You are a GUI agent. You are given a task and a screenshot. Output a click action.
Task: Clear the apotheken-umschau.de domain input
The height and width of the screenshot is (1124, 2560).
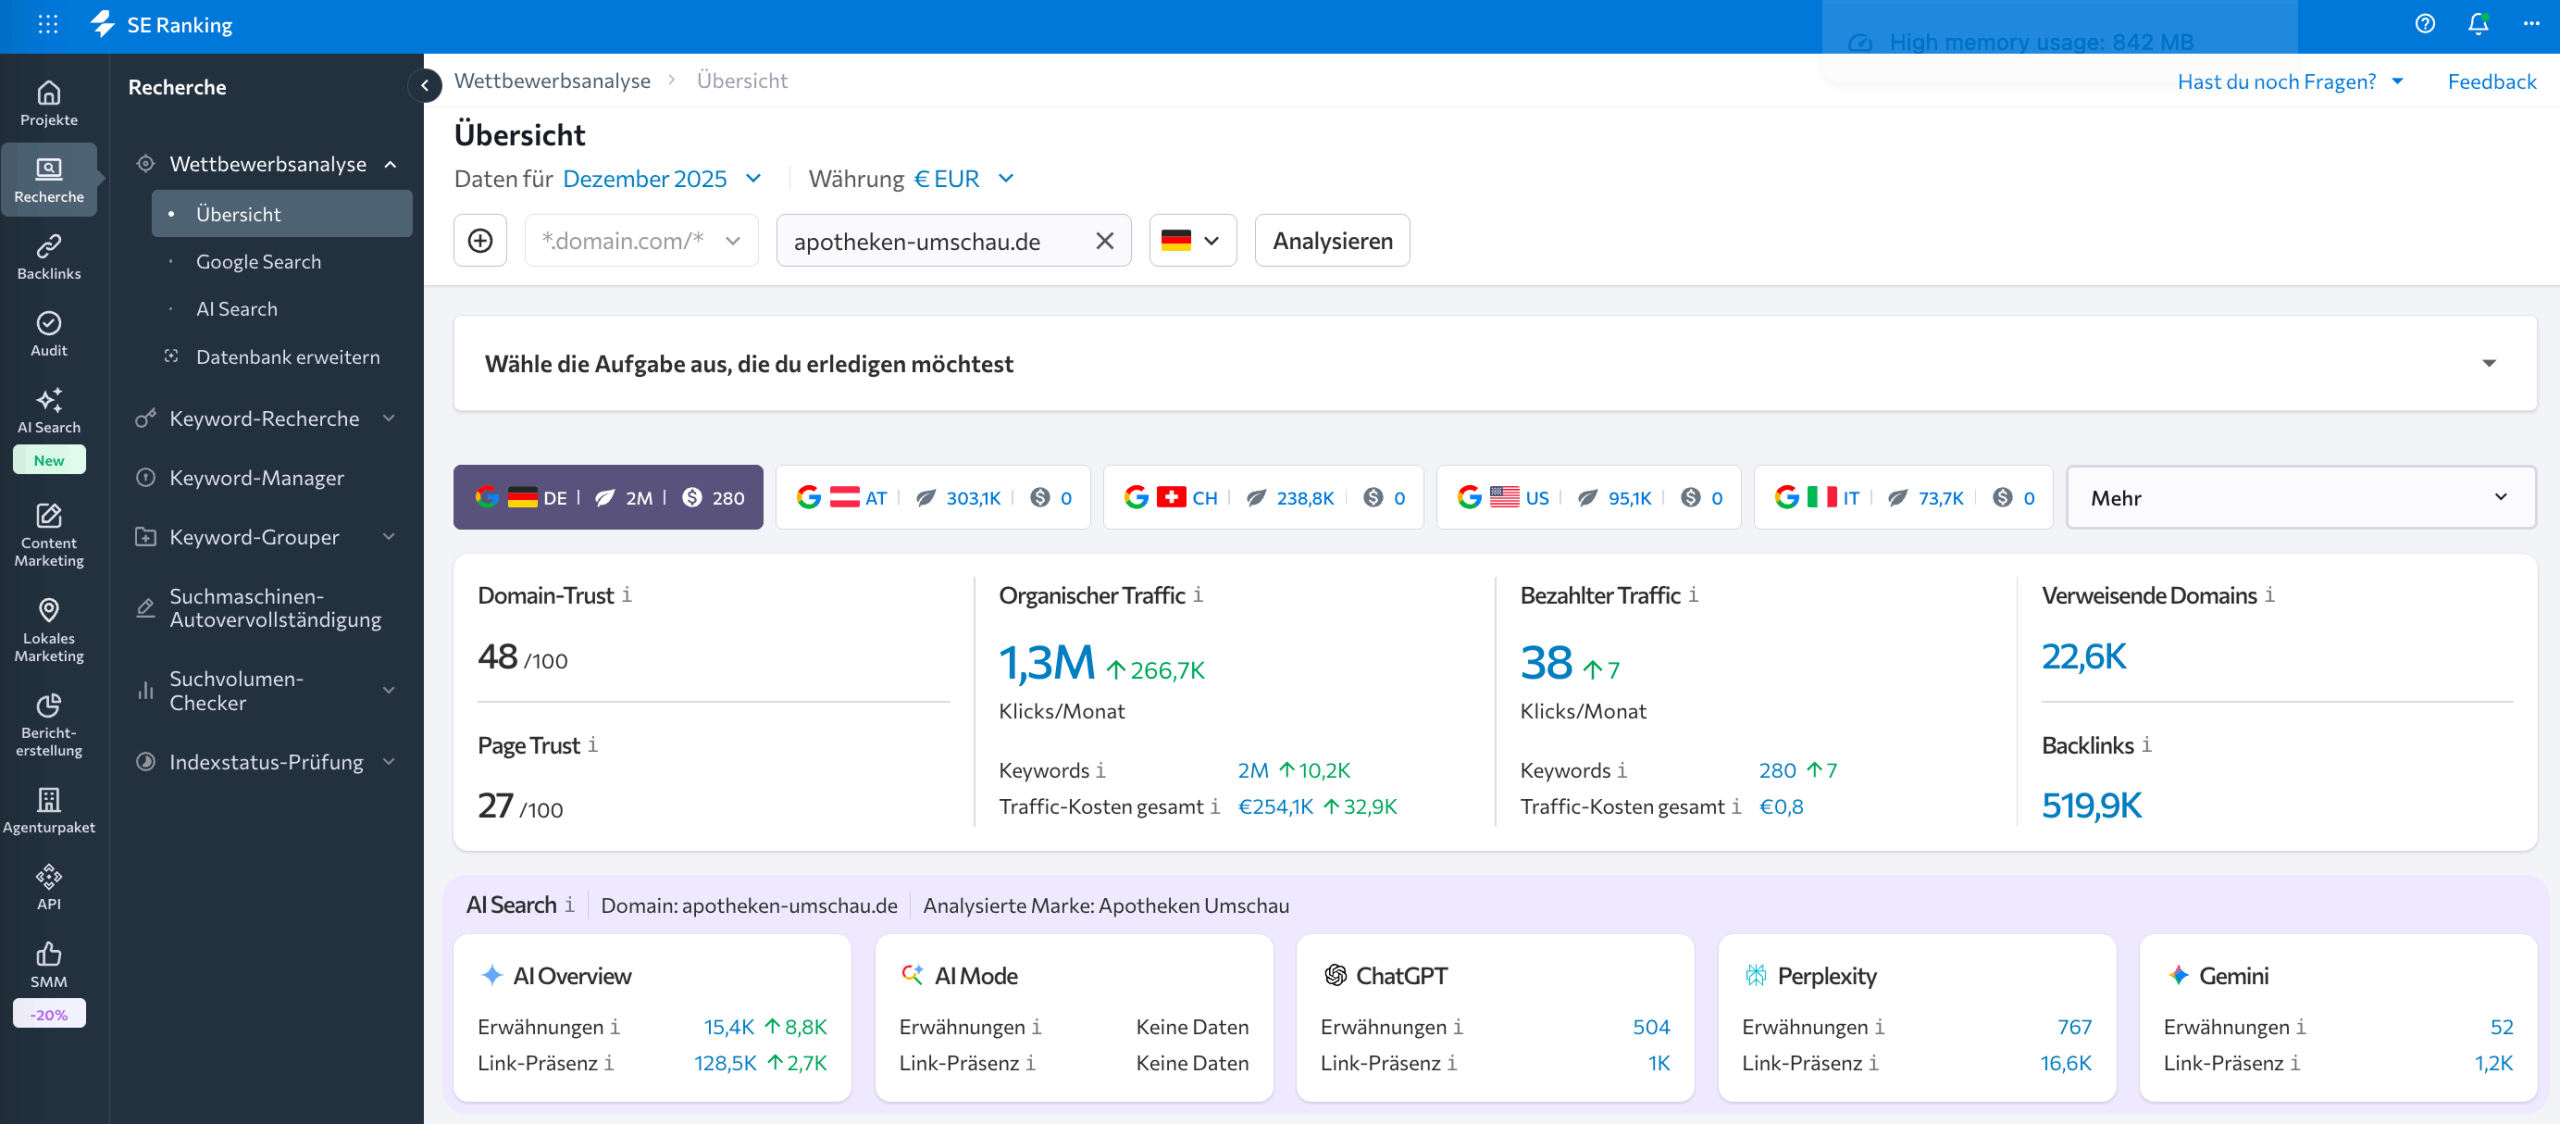(1105, 240)
